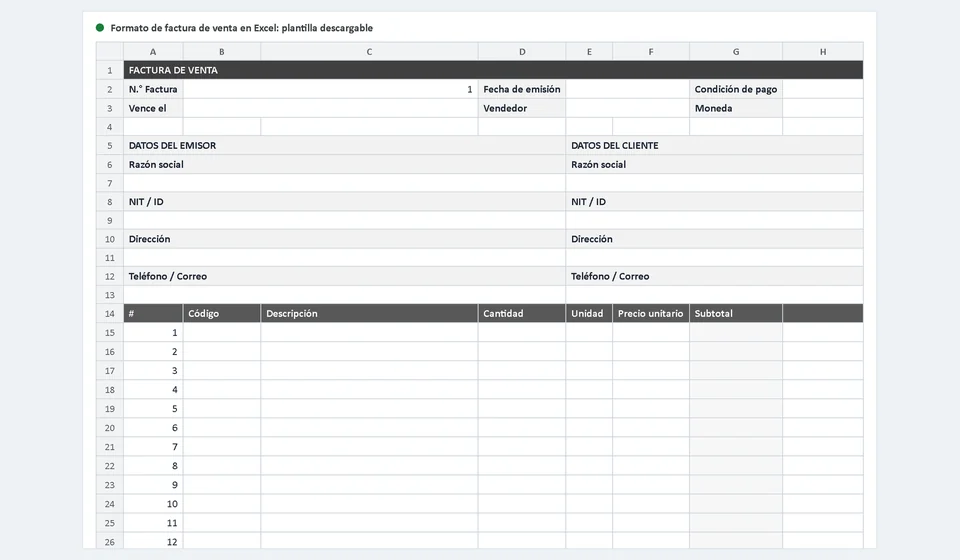Click the Moneda label cell
Image resolution: width=960 pixels, height=560 pixels.
click(736, 108)
